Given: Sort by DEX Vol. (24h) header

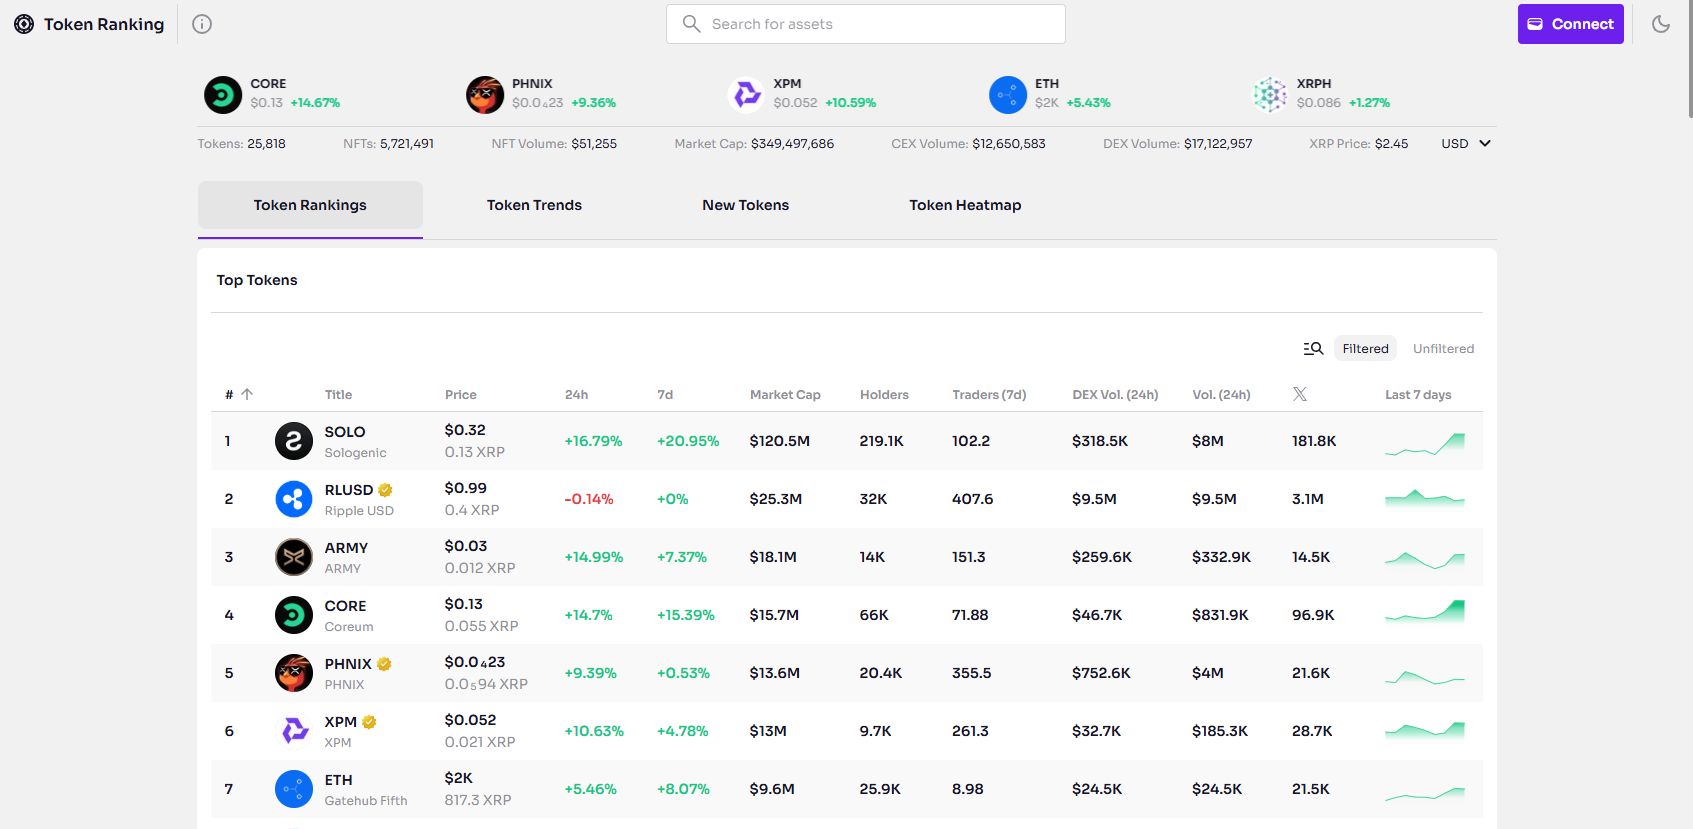Looking at the screenshot, I should pos(1115,394).
